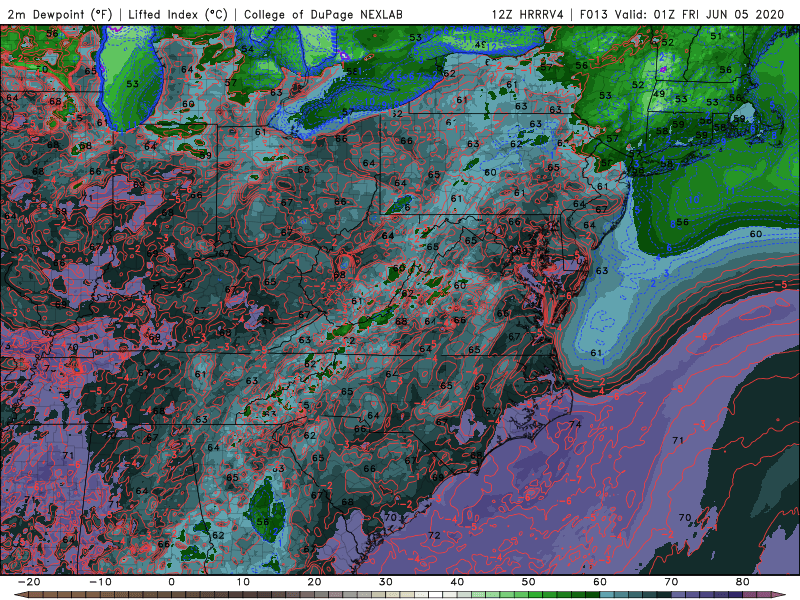This screenshot has height=600, width=800.
Task: Click the "54" dewpoint value near Lake Huron
Action: pyautogui.click(x=247, y=49)
